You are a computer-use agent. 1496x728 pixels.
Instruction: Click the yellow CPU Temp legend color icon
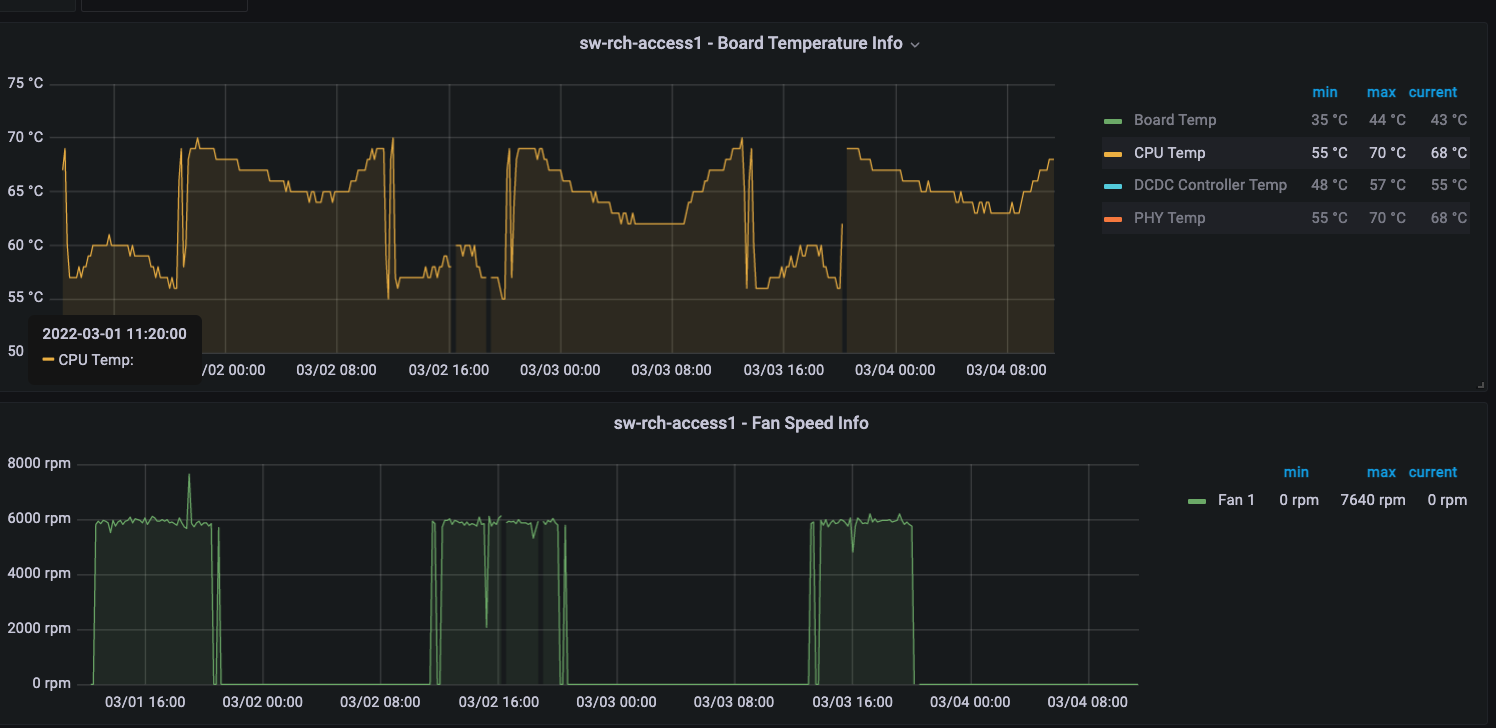point(1113,154)
